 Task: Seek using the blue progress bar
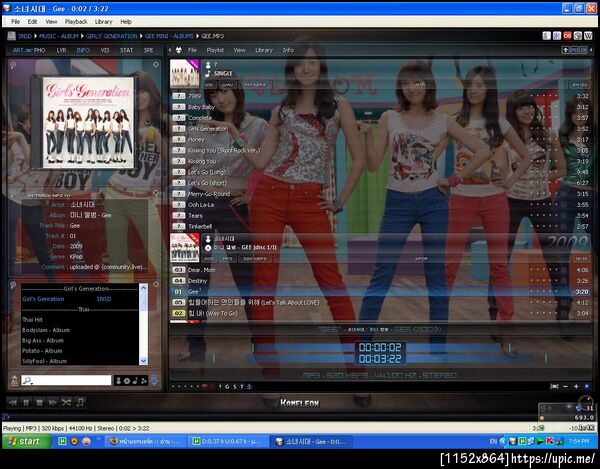(x=380, y=353)
